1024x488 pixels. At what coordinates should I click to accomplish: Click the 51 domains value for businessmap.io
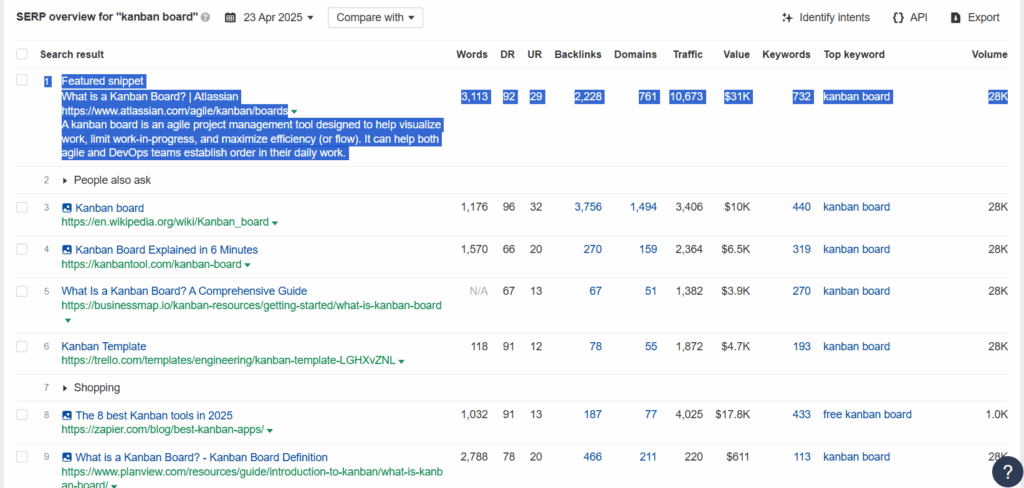[651, 291]
